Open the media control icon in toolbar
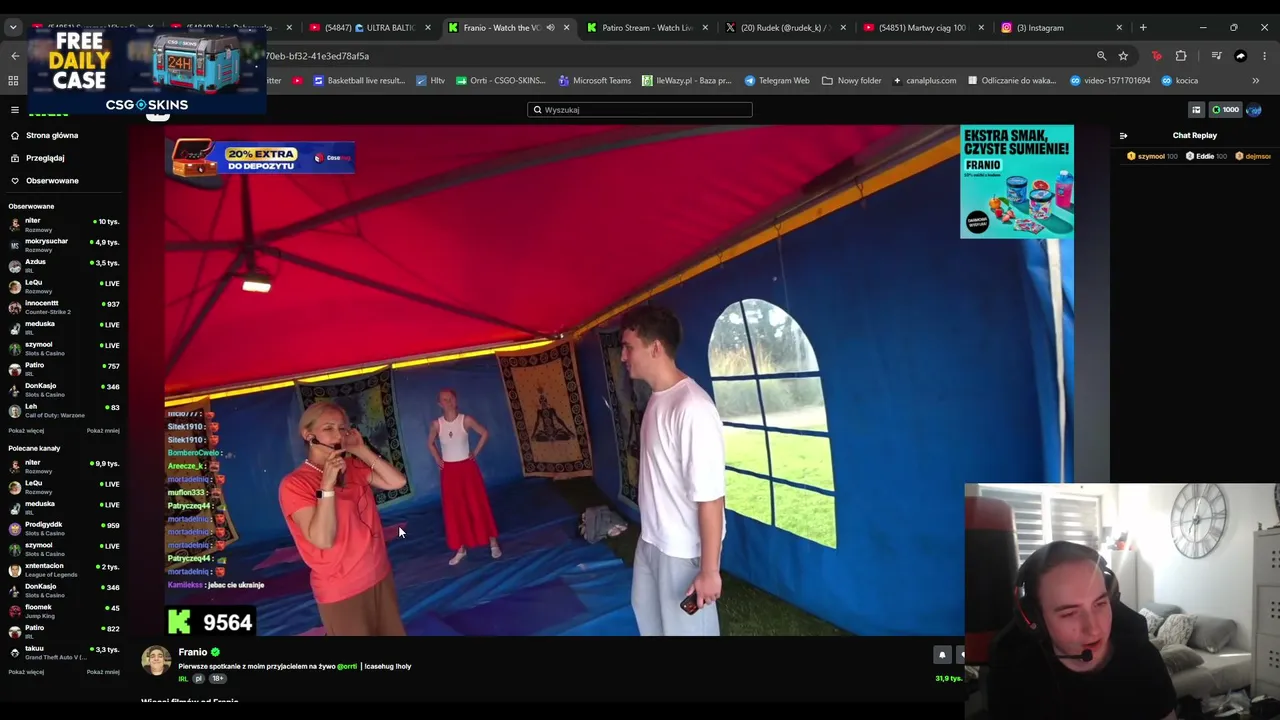The image size is (1280, 720). click(1216, 56)
